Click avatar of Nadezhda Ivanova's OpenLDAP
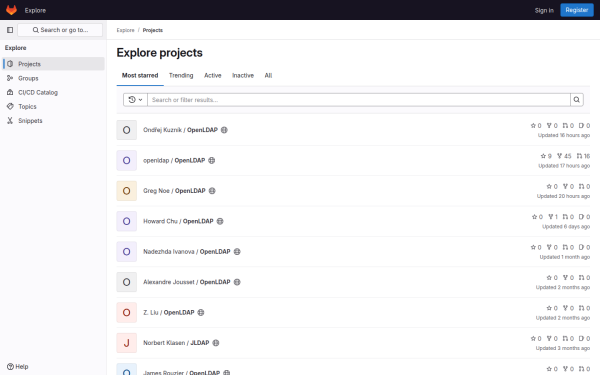The width and height of the screenshot is (600, 375). (x=127, y=251)
